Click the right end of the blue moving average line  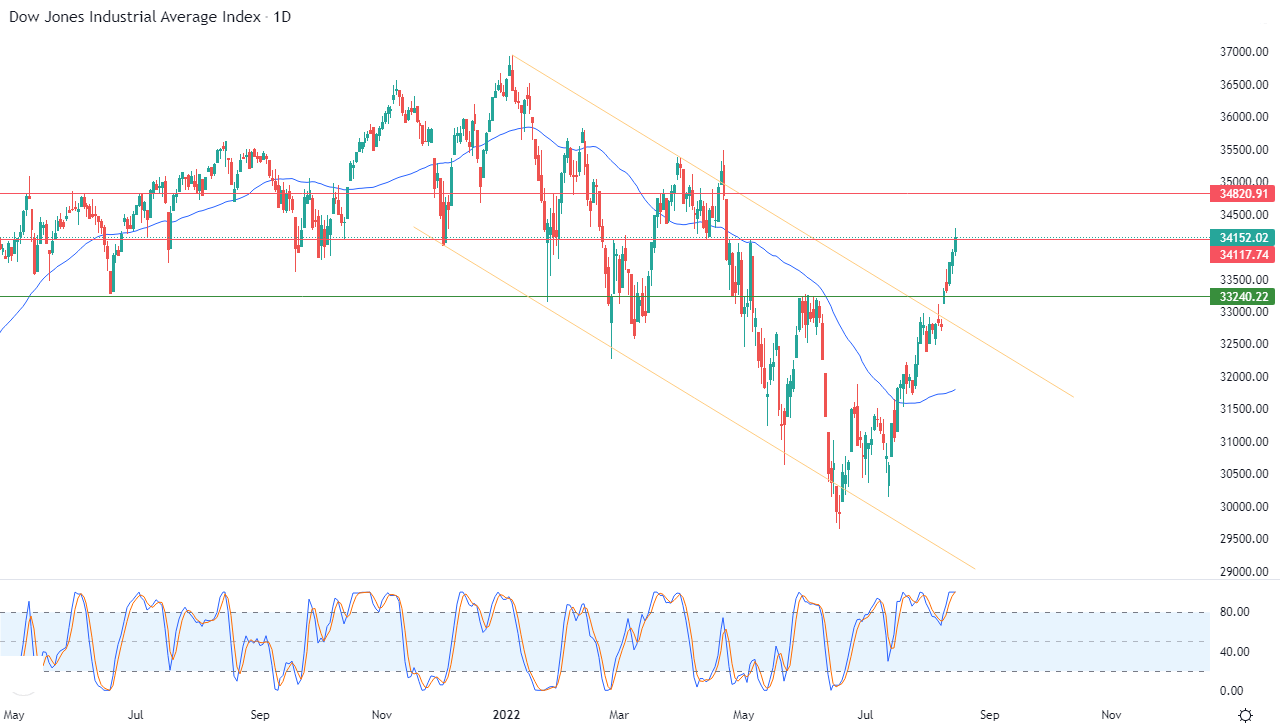point(953,390)
